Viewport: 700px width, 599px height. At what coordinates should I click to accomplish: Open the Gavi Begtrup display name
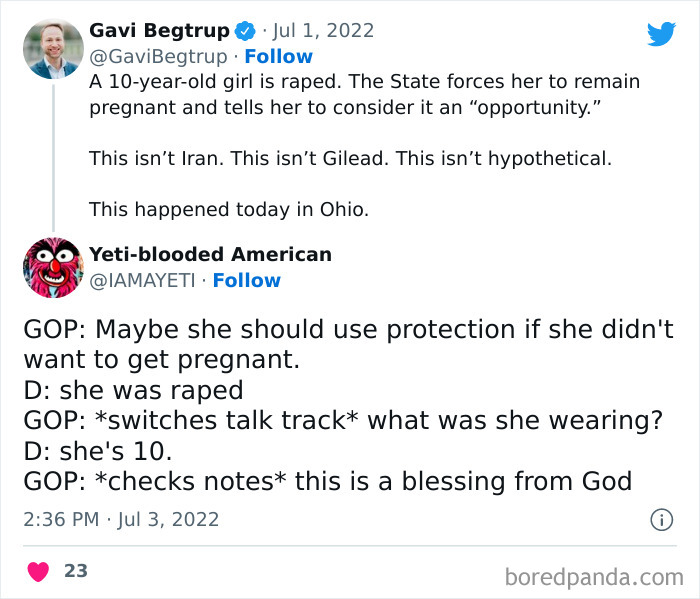click(x=159, y=31)
